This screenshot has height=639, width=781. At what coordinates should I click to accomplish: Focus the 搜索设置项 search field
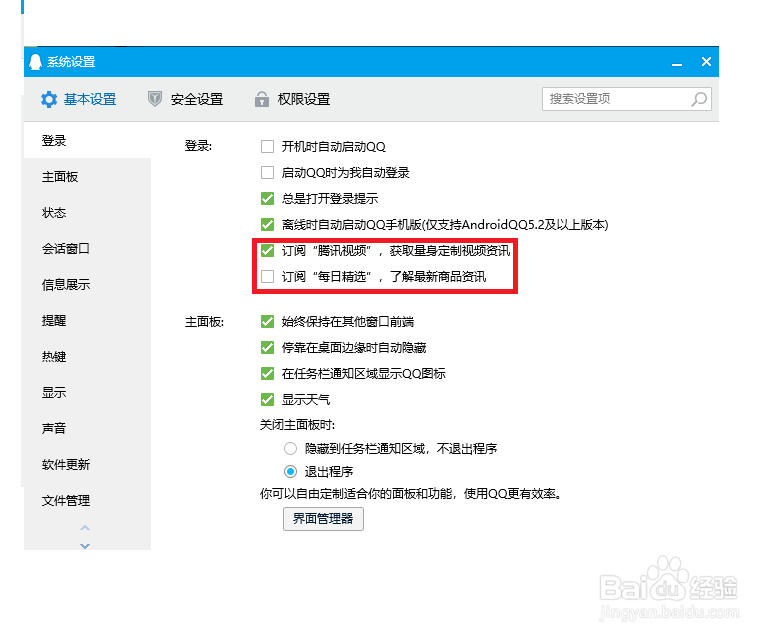627,99
